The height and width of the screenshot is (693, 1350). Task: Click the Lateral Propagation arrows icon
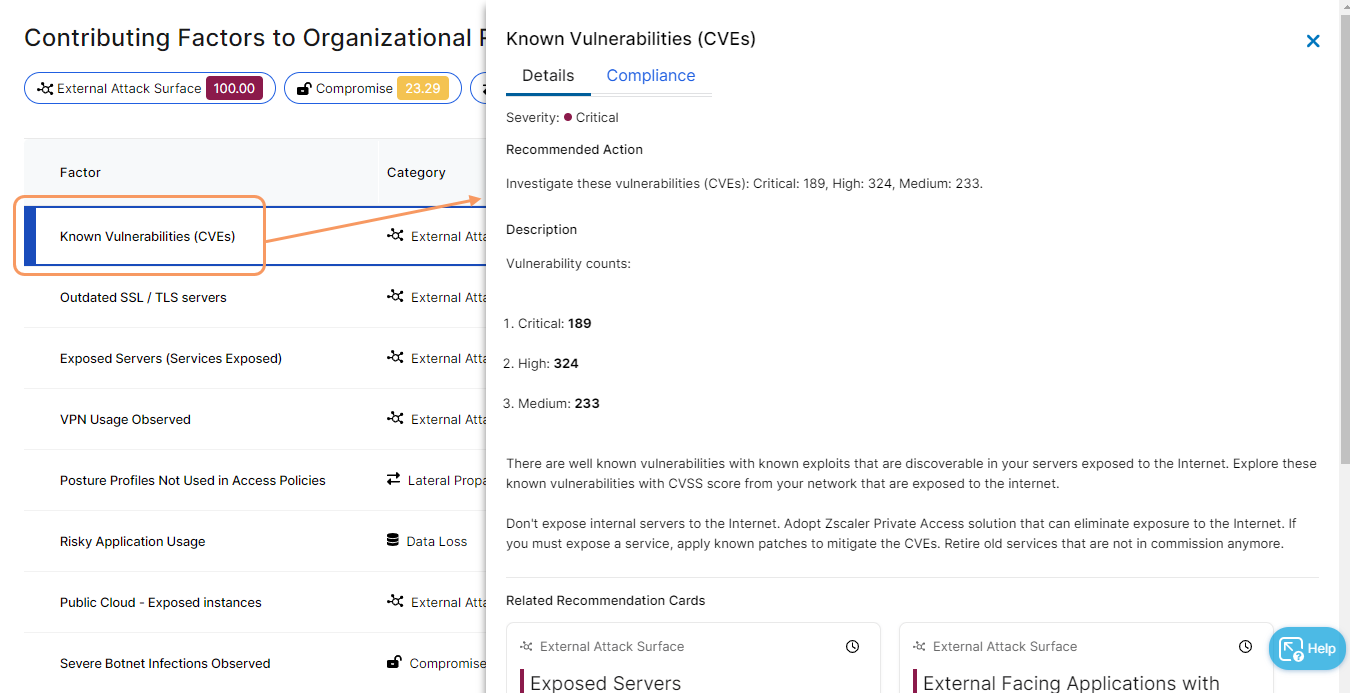click(x=394, y=480)
